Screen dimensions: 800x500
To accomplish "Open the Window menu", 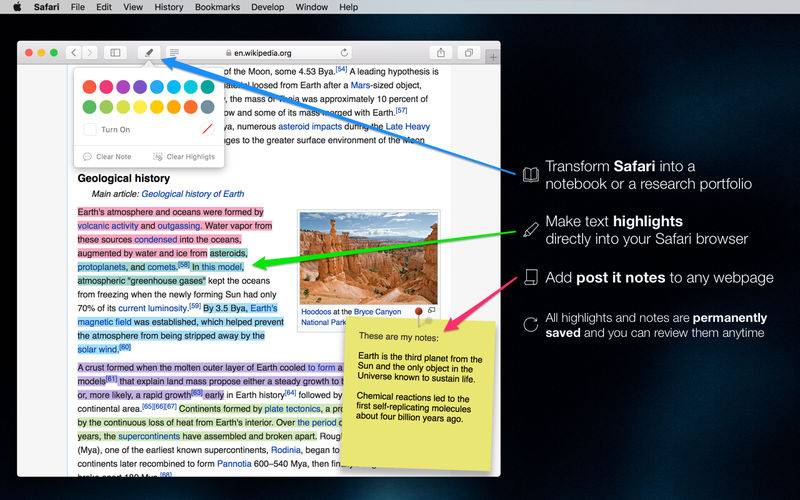I will (312, 7).
